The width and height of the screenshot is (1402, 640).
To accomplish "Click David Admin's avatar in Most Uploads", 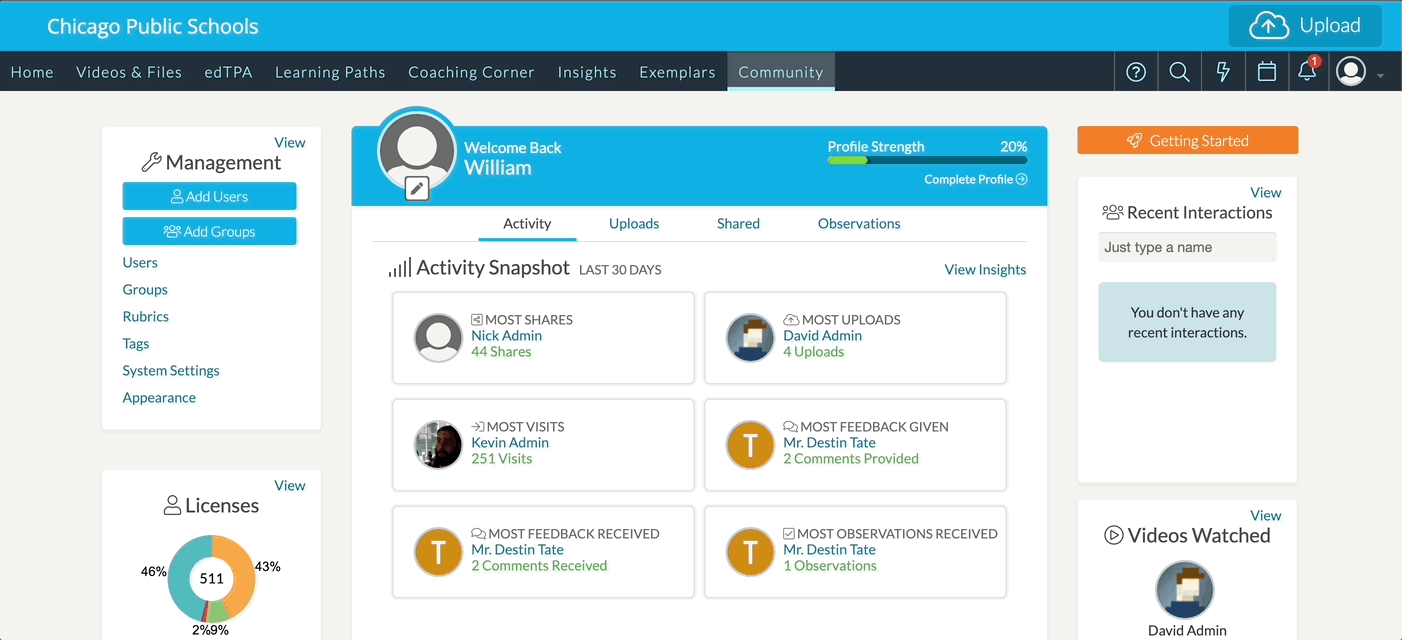I will click(750, 337).
